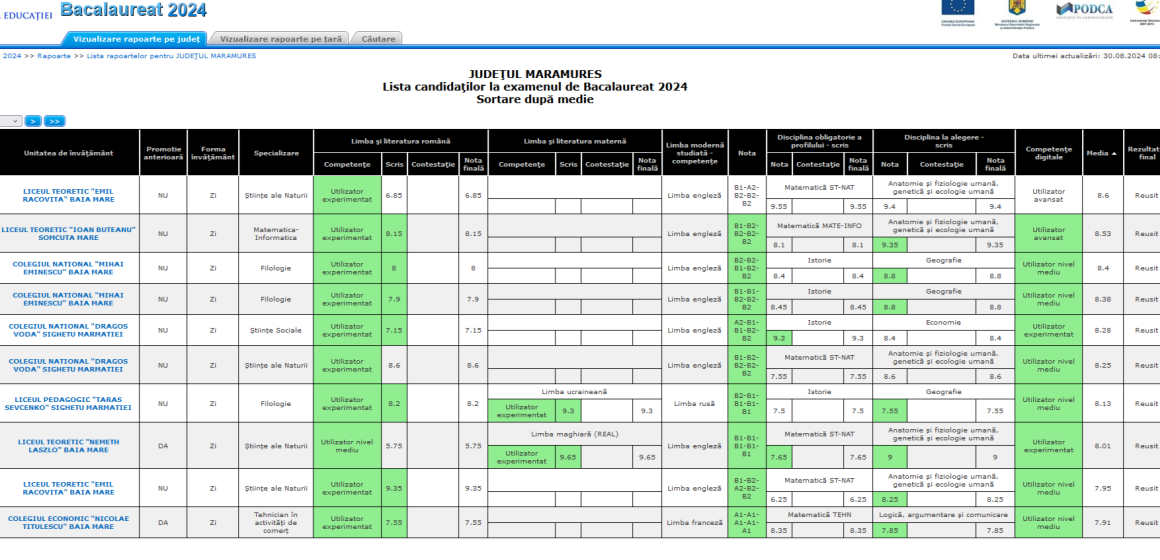Image resolution: width=1160 pixels, height=560 pixels.
Task: Click the 2024 breadcrumb link
Action: [x=11, y=56]
